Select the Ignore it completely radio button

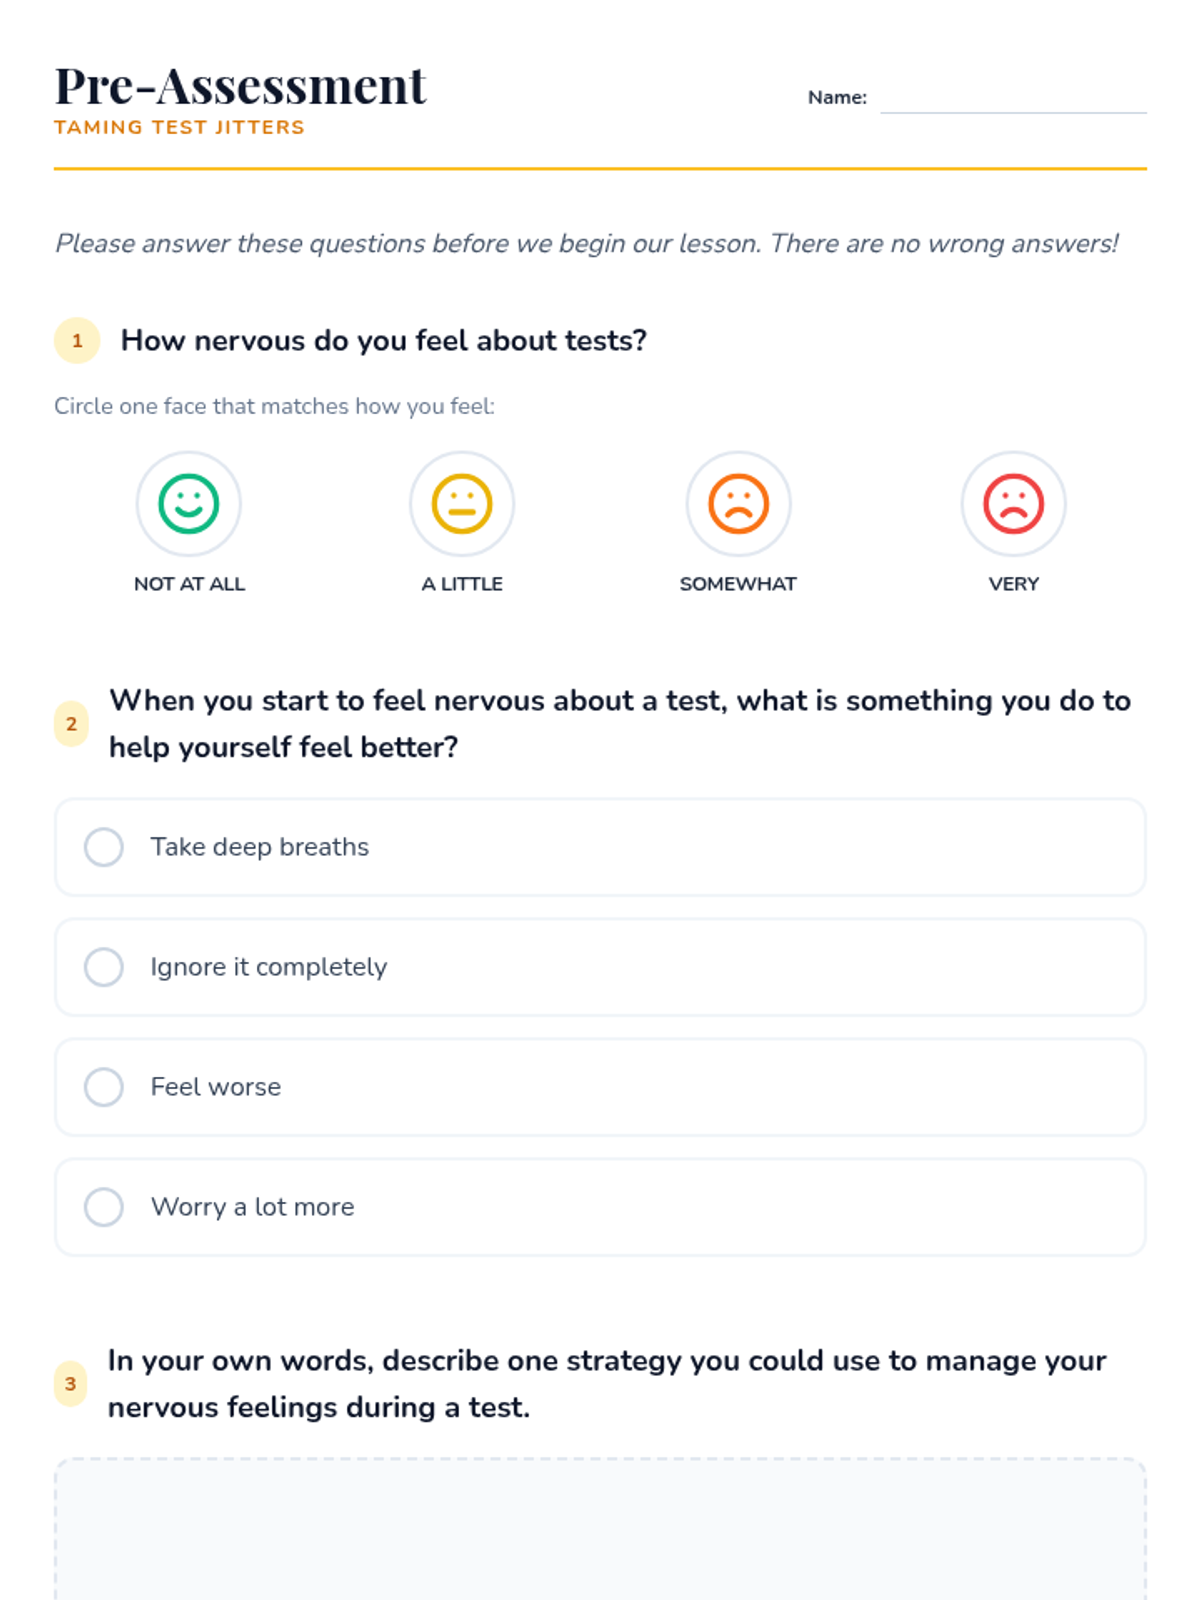click(x=104, y=967)
